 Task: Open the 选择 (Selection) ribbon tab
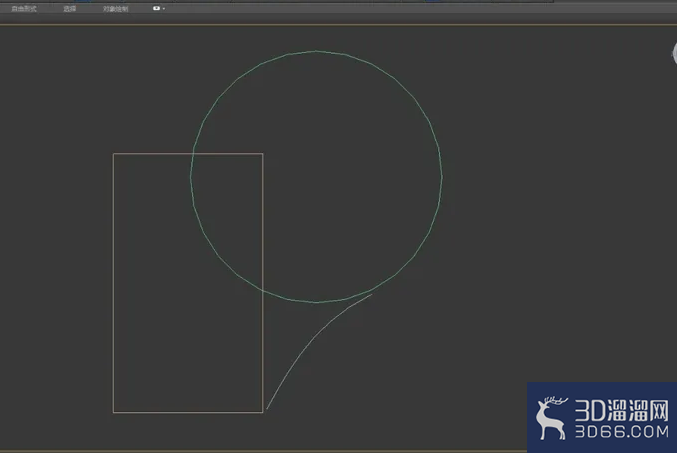coord(70,9)
